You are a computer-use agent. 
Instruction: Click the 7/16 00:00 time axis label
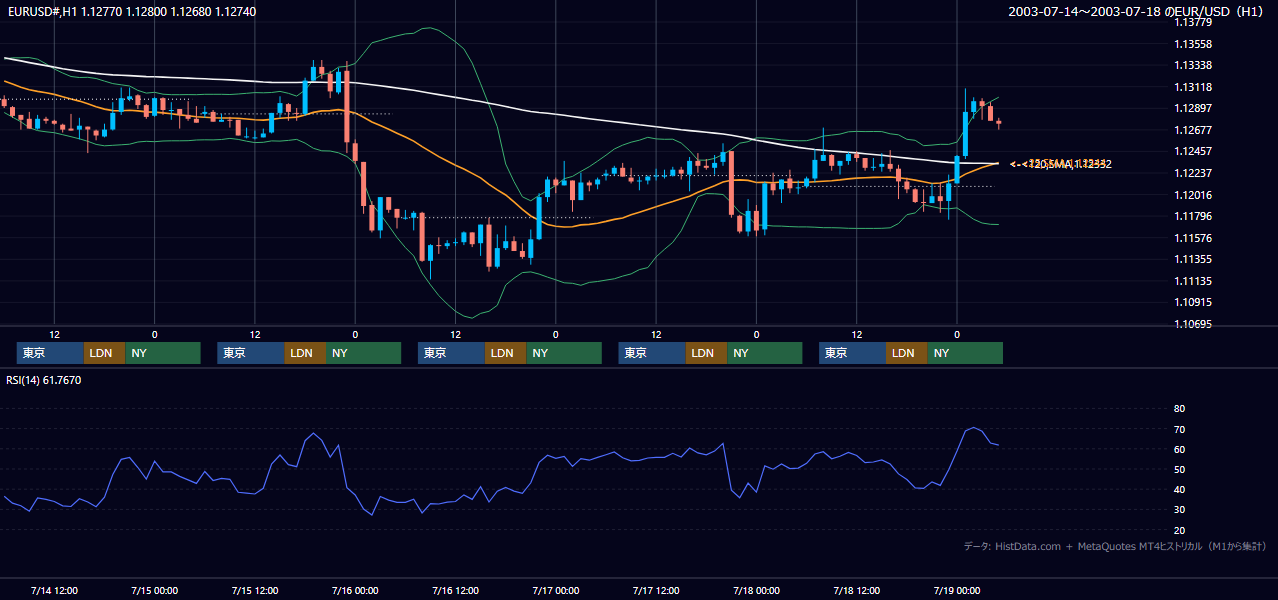355,590
